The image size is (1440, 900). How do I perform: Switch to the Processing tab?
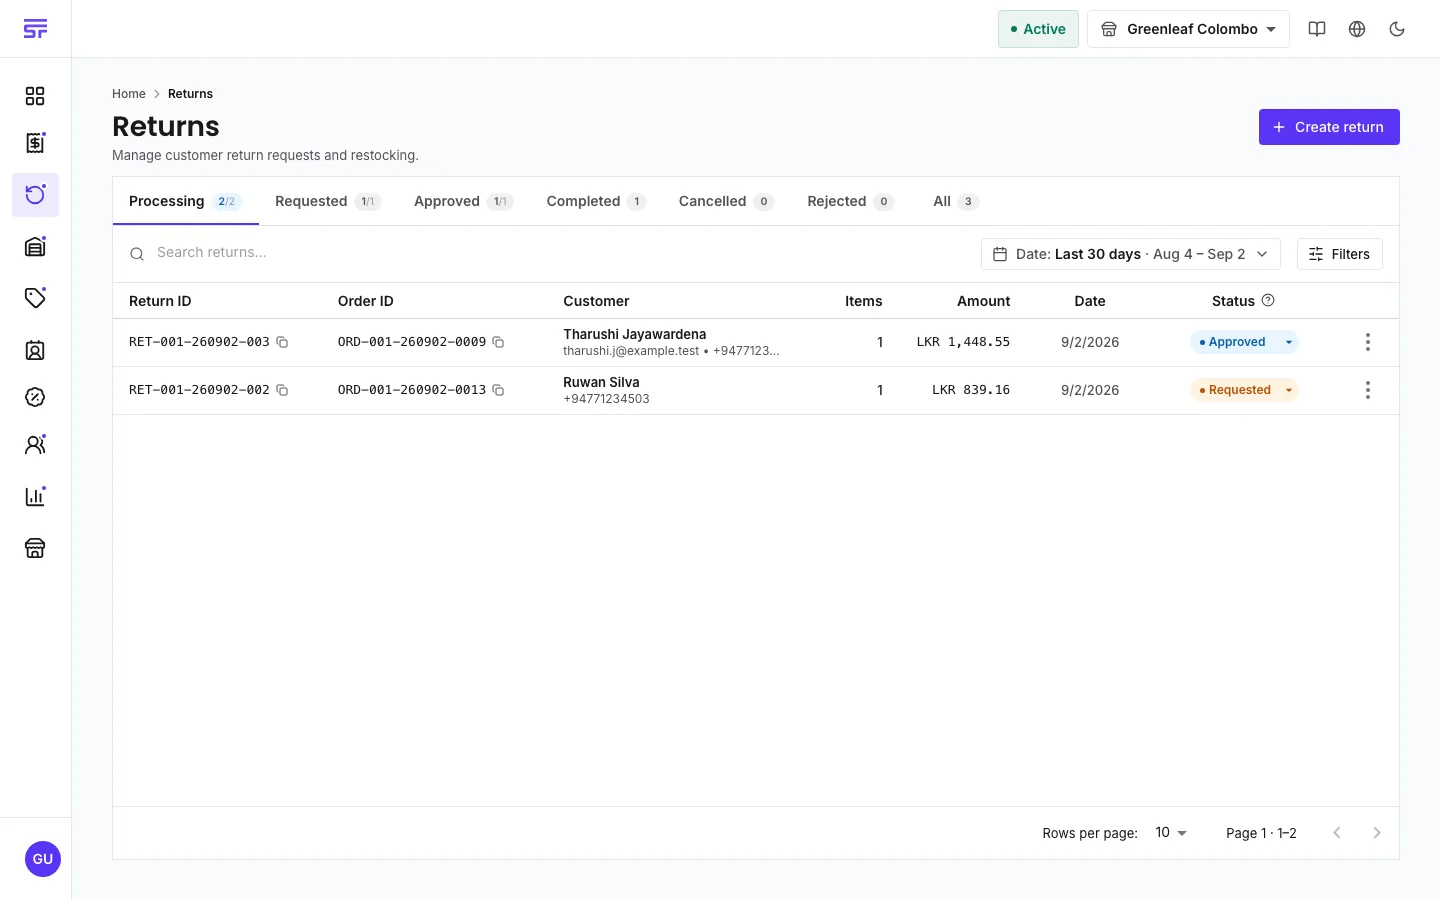point(185,201)
